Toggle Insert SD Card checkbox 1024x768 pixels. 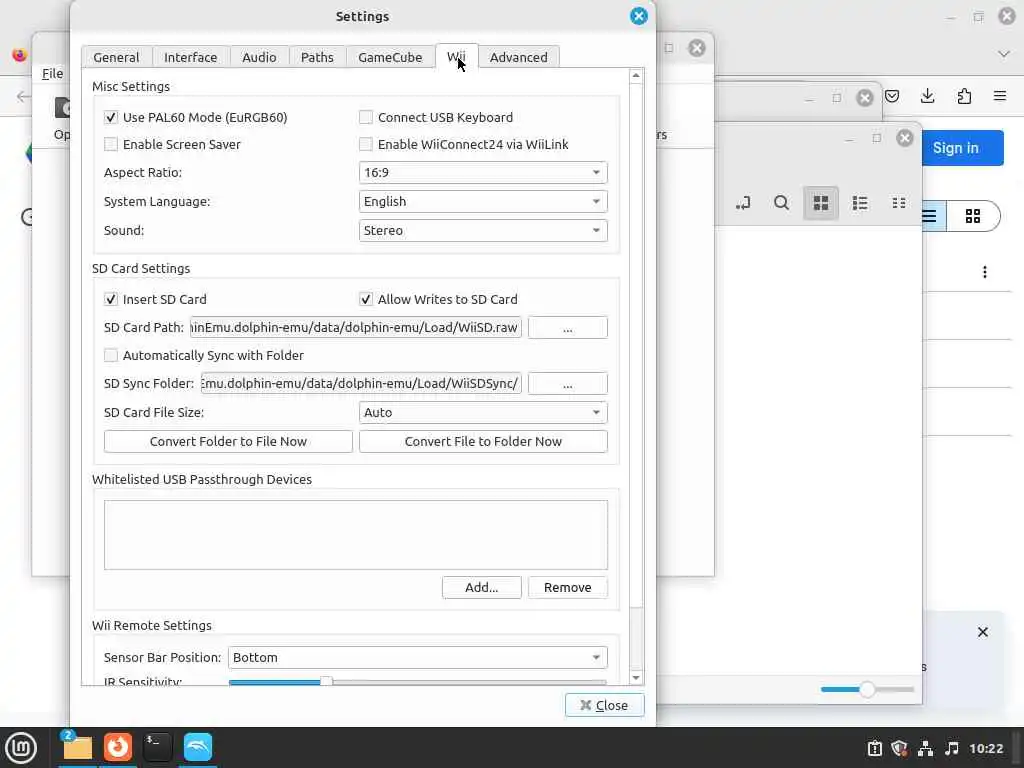pyautogui.click(x=111, y=299)
